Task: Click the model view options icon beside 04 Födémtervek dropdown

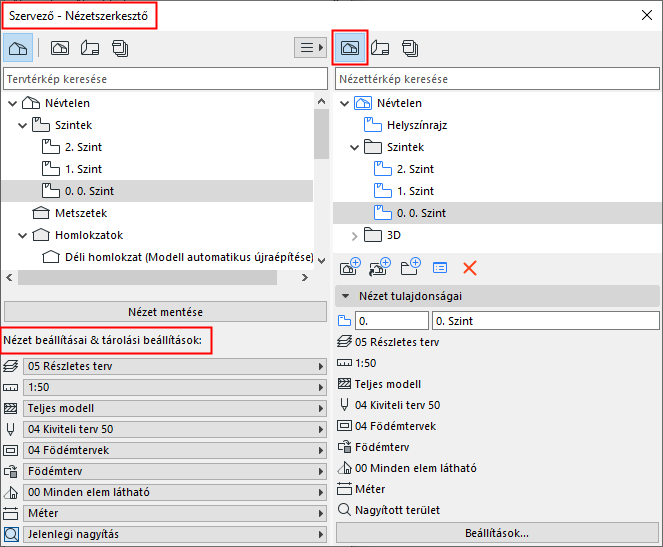Action: [x=11, y=451]
